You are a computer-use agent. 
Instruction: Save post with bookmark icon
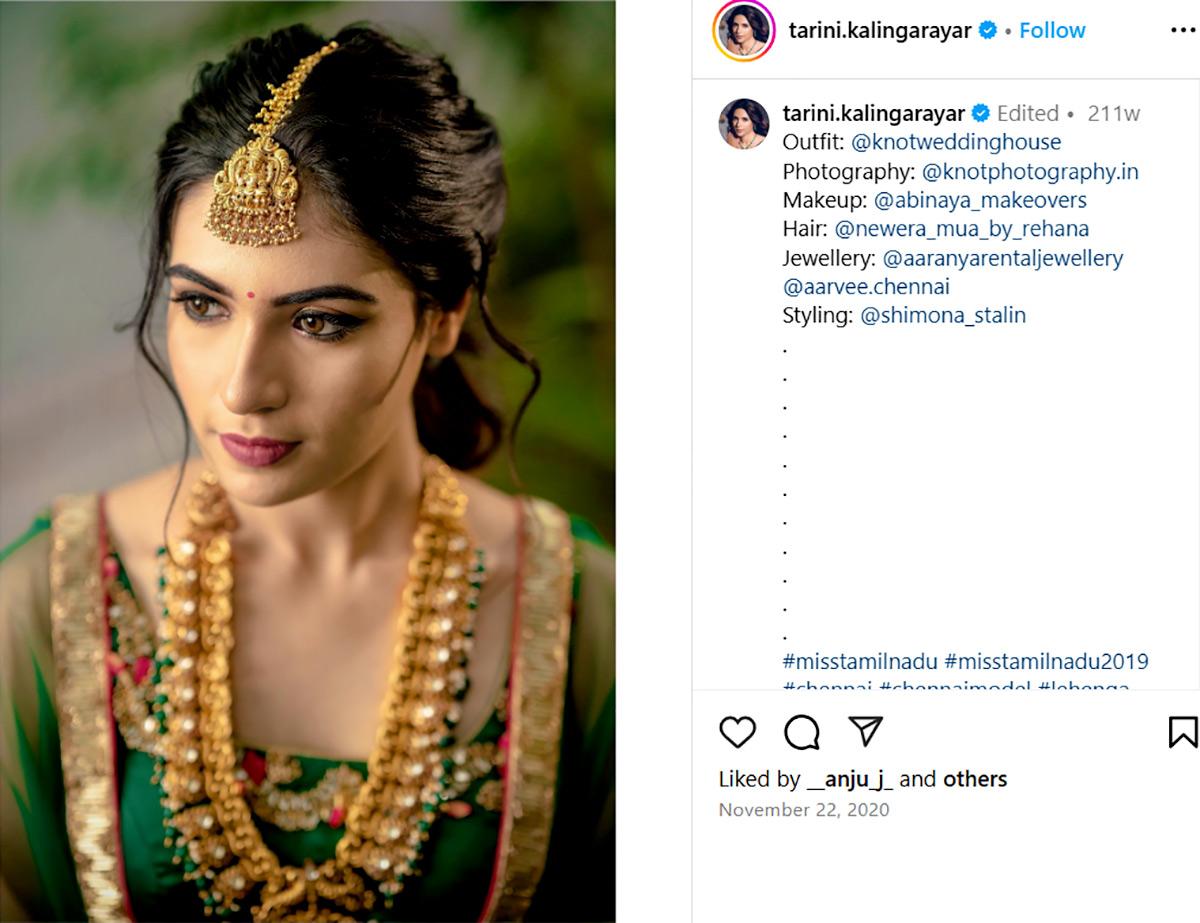point(1182,732)
